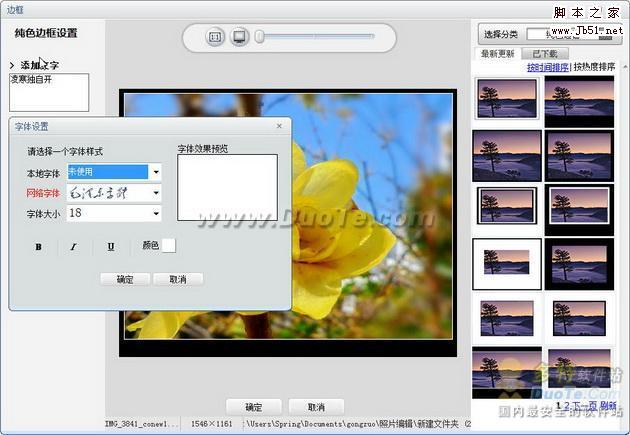Viewport: 630px width, 435px height.
Task: Click the fit-to-screen monitor icon
Action: (239, 37)
